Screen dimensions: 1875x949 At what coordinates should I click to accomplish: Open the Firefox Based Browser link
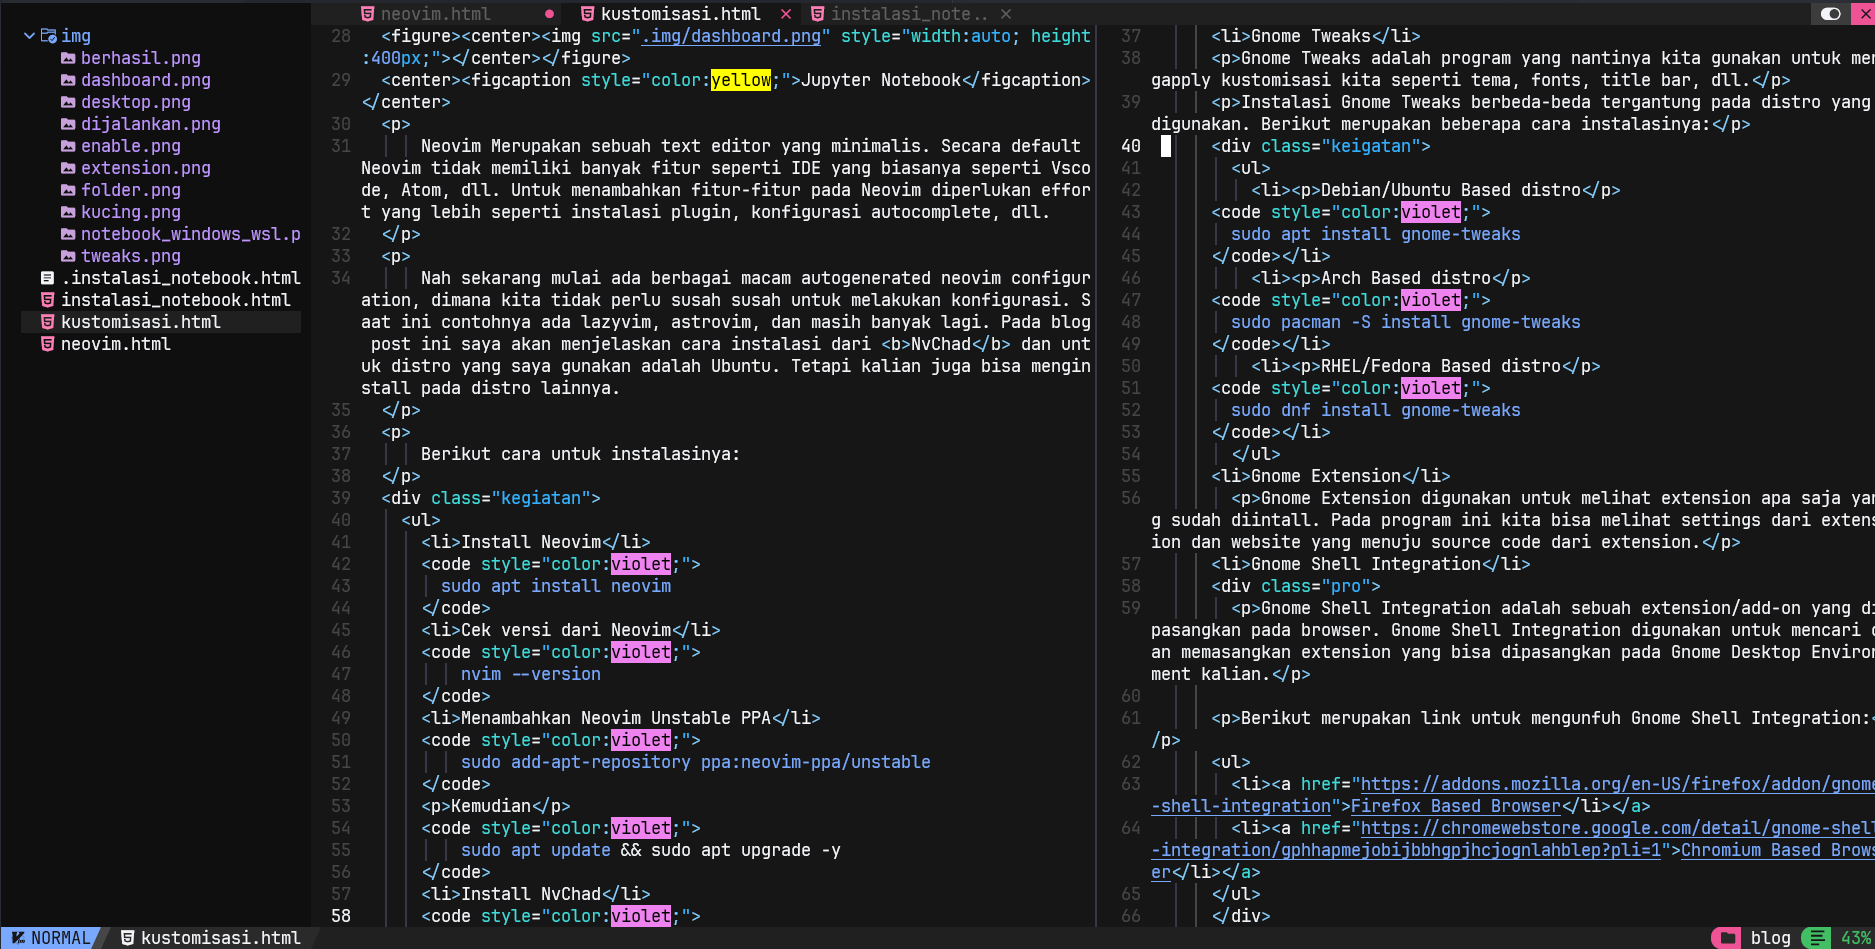coord(1455,806)
